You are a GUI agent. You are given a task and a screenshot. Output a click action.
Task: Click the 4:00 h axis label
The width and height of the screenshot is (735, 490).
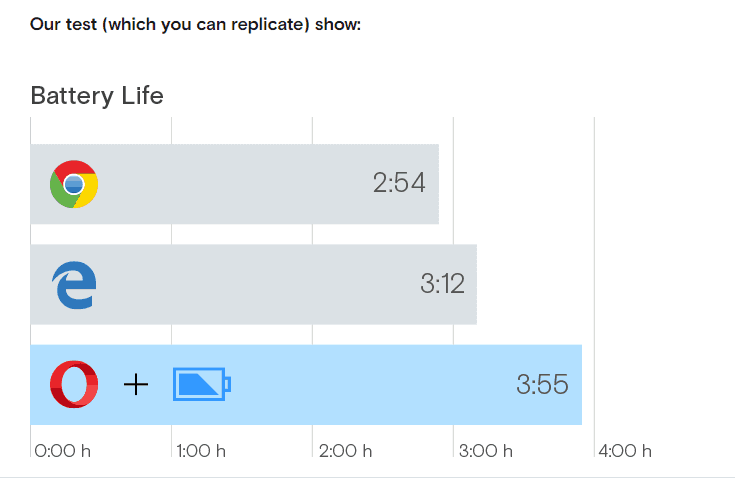[x=625, y=451]
